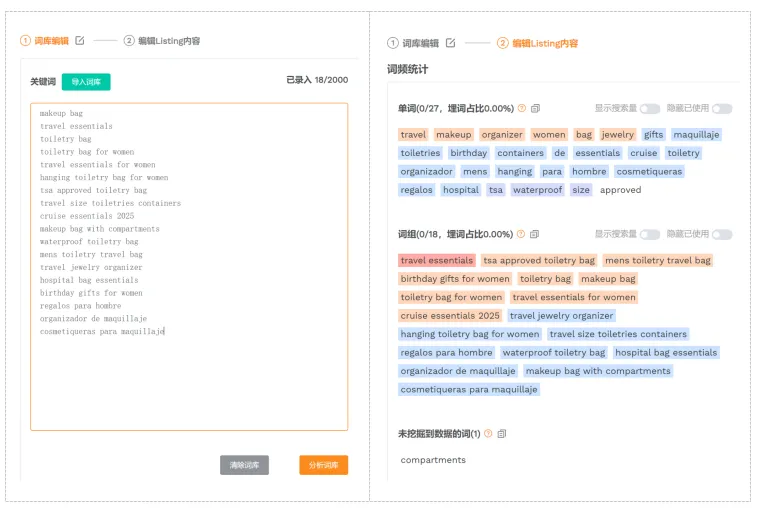The image size is (762, 510).
Task: Click the 'hombre' single-word tag
Action: (589, 172)
